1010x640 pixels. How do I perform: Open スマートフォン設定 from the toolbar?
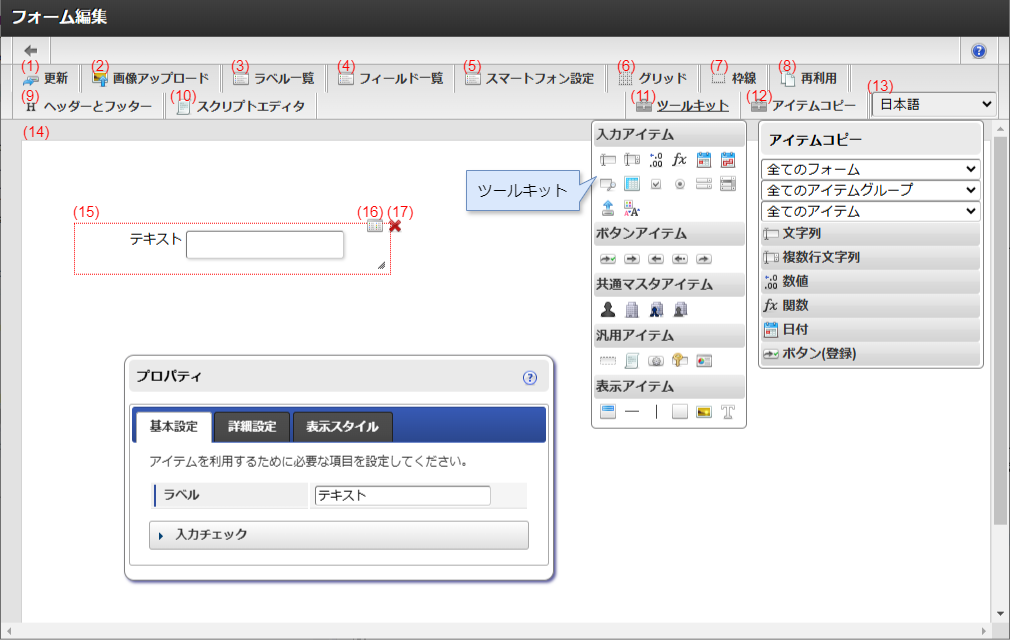(x=529, y=79)
